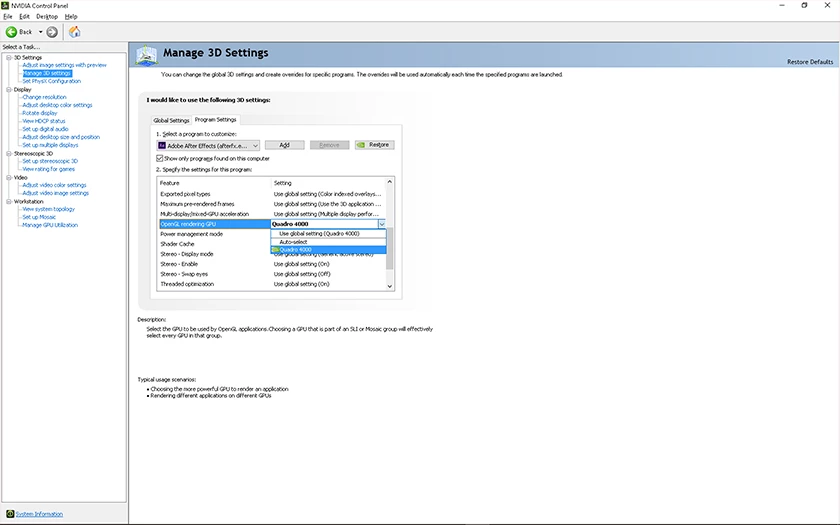The width and height of the screenshot is (840, 525).
Task: Open Adjust desktop color settings
Action: 57,106
